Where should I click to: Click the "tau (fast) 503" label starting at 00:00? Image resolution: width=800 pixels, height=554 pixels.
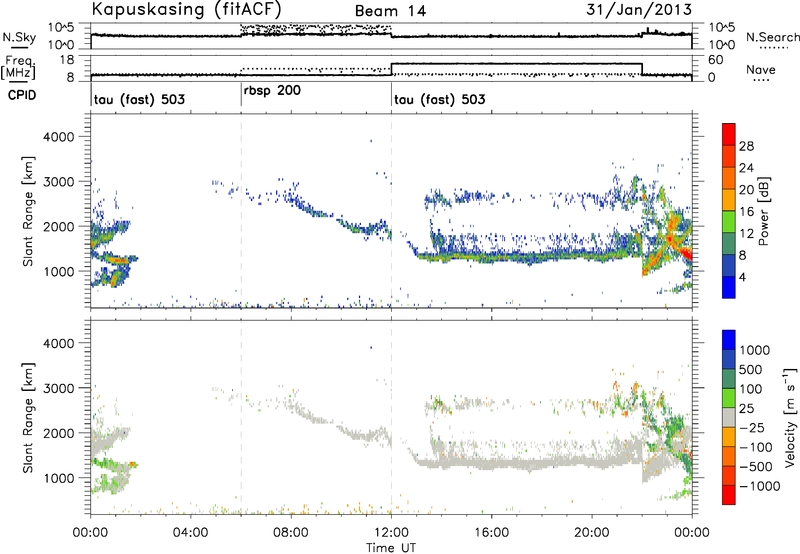pyautogui.click(x=139, y=99)
